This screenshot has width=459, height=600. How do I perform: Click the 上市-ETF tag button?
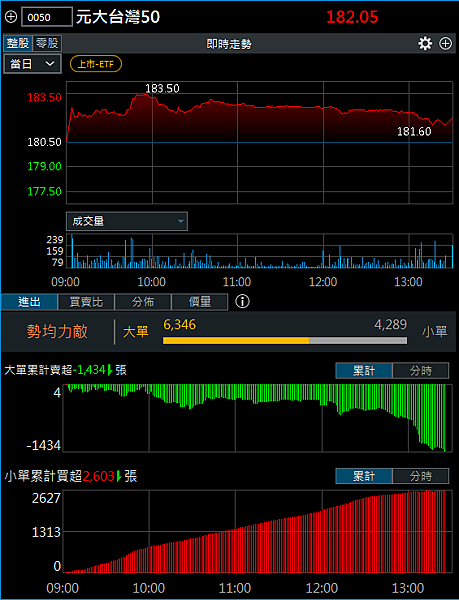[96, 64]
